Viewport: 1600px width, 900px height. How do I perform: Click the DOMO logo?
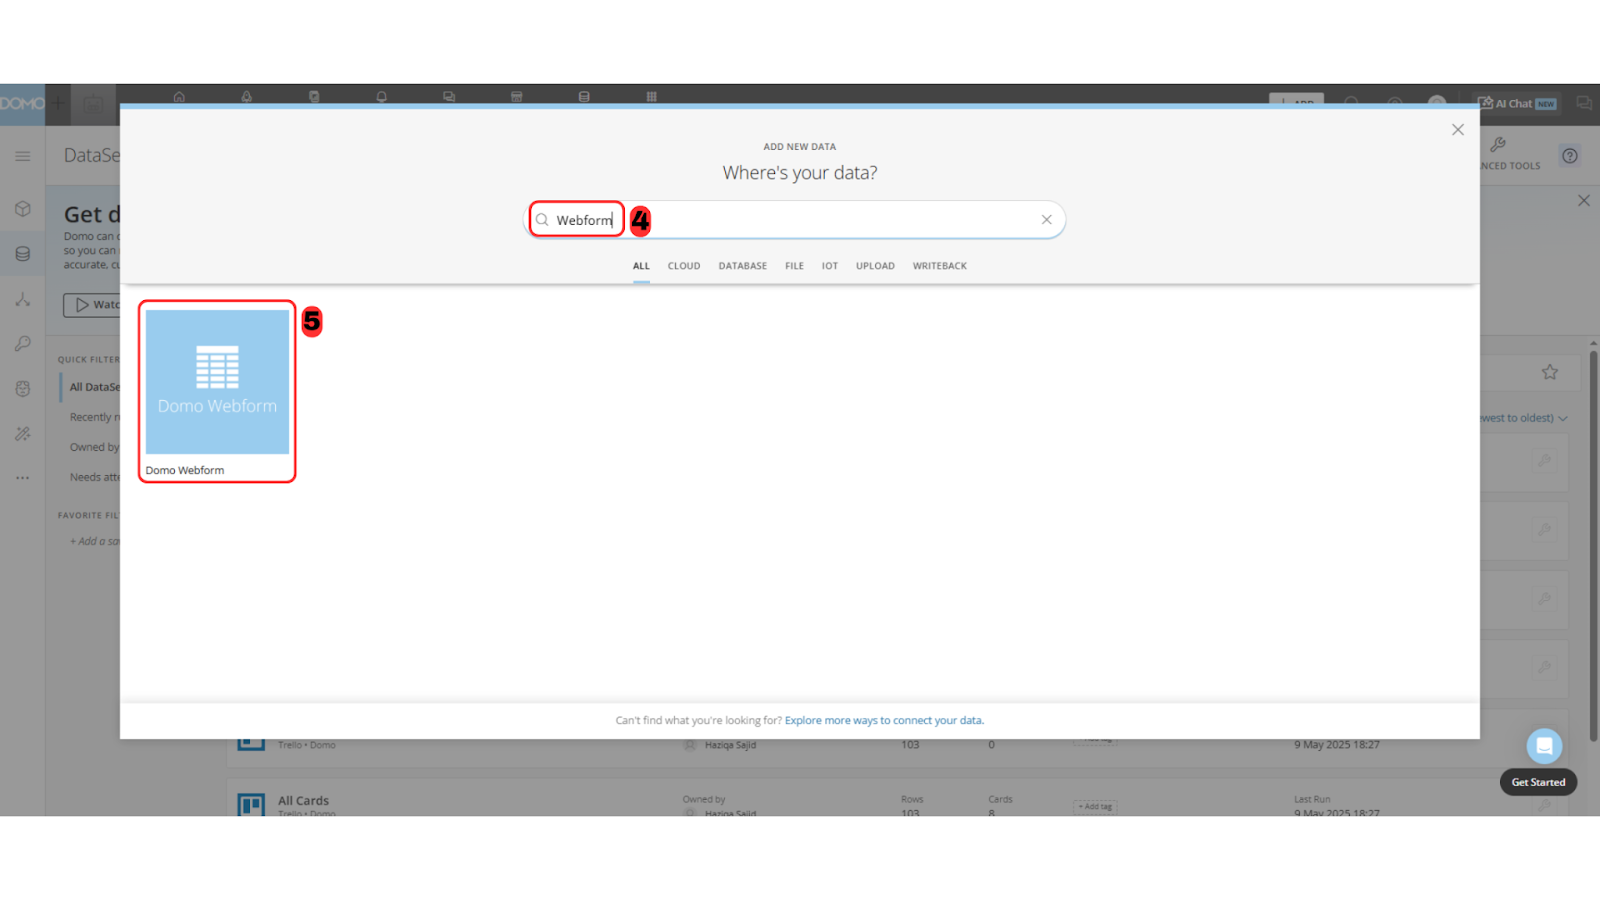click(x=22, y=104)
